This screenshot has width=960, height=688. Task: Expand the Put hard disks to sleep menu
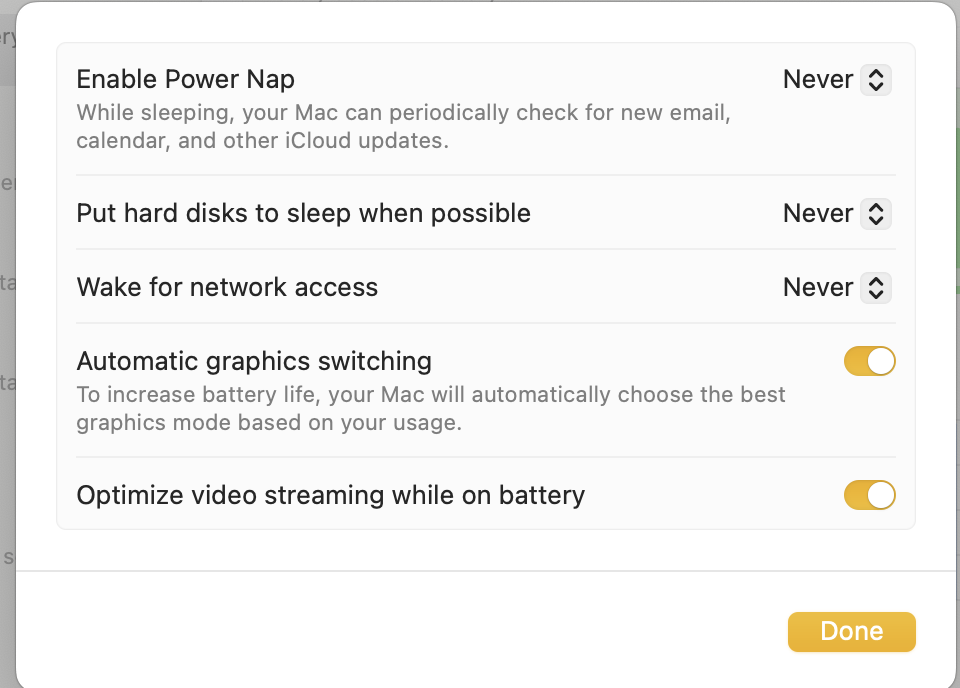tap(818, 213)
